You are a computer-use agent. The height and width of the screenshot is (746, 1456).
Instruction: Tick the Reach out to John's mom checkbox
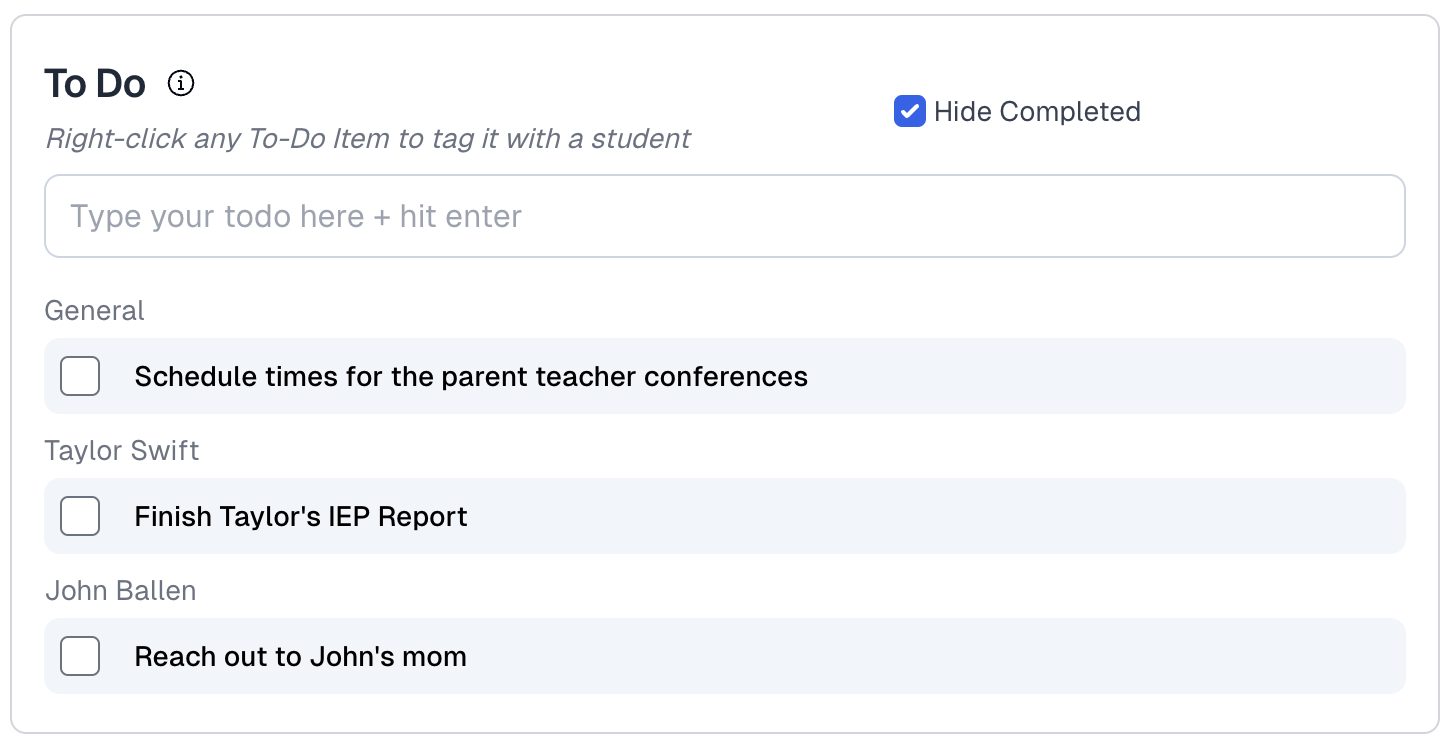click(x=80, y=657)
